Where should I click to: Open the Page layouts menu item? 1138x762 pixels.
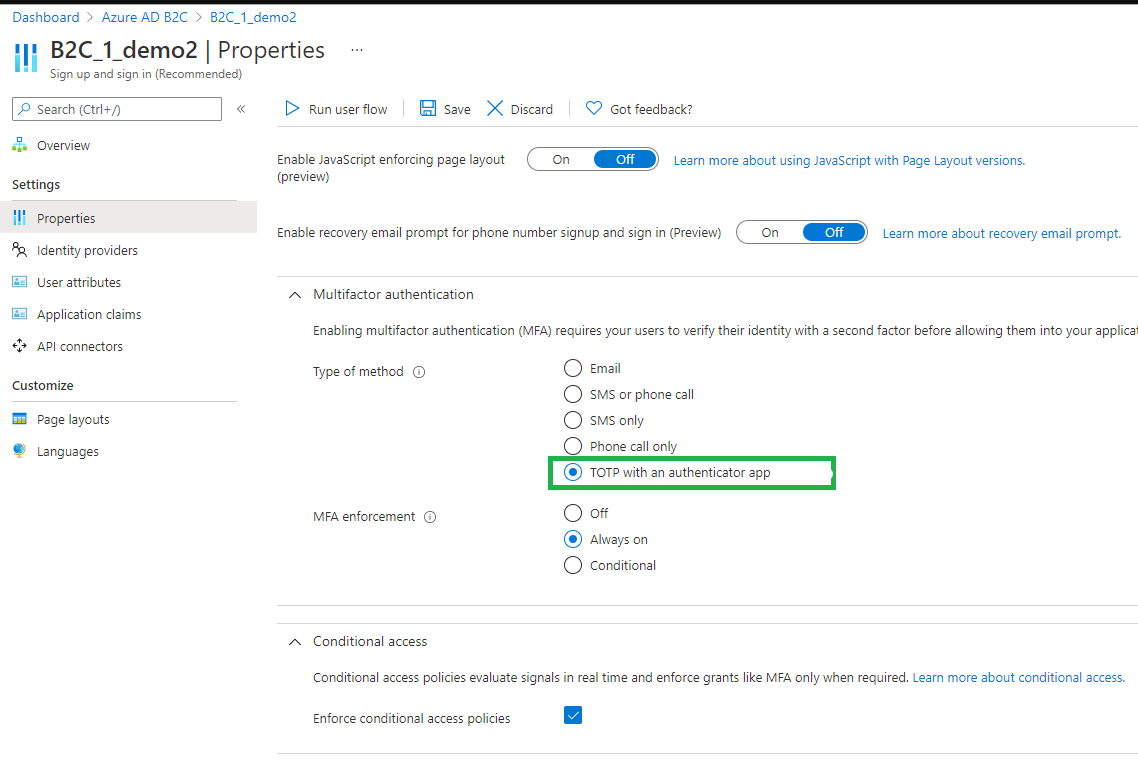click(73, 419)
